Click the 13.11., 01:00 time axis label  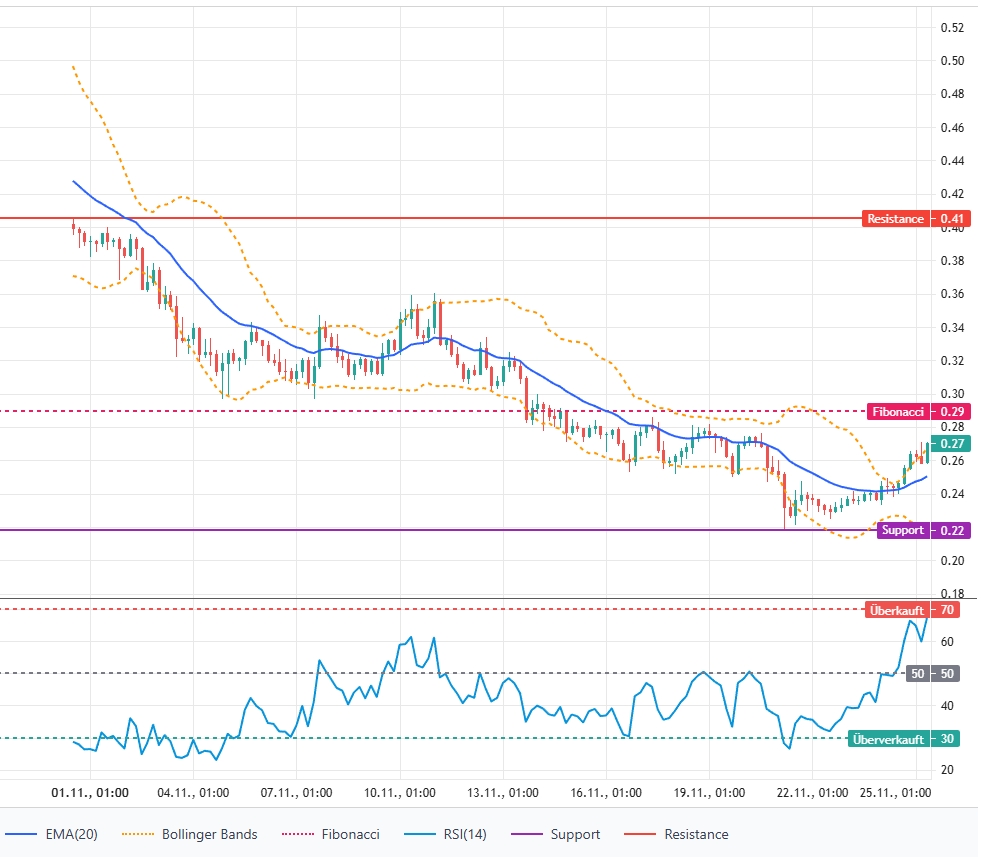coord(504,792)
